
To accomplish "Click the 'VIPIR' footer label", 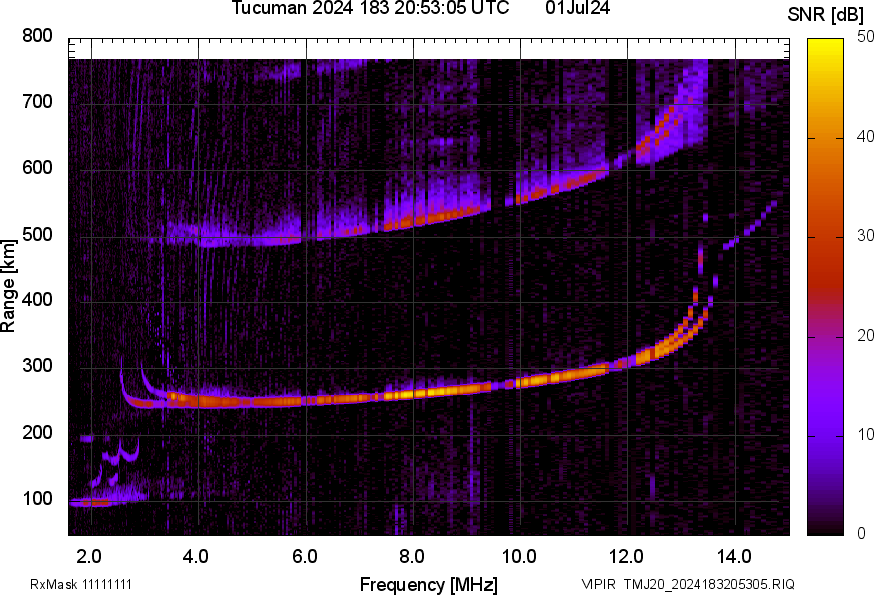I will point(599,584).
